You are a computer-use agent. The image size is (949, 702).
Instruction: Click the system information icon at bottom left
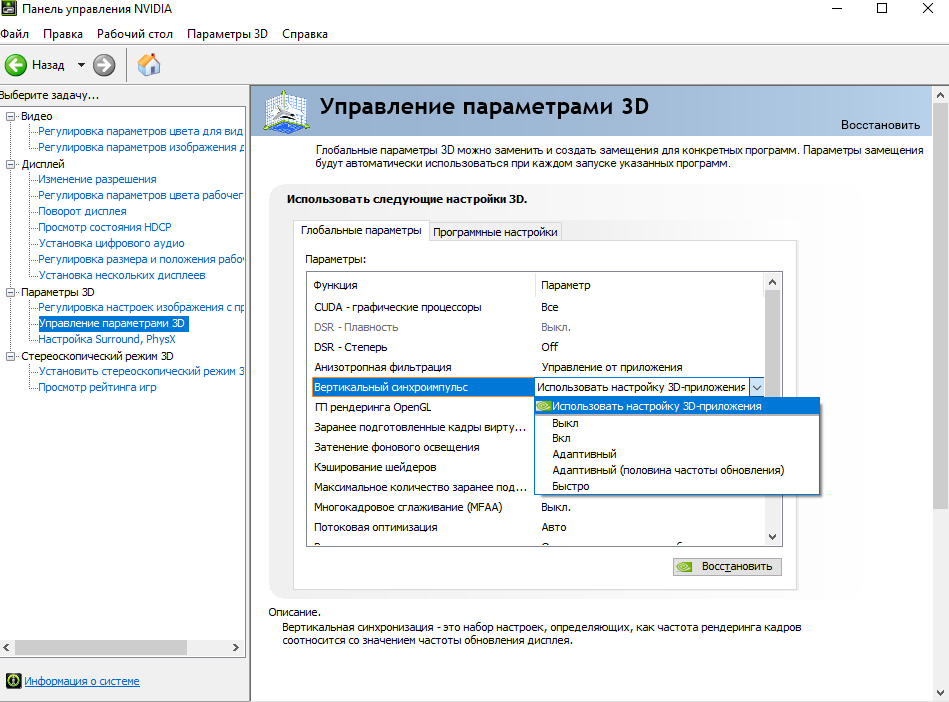13,681
